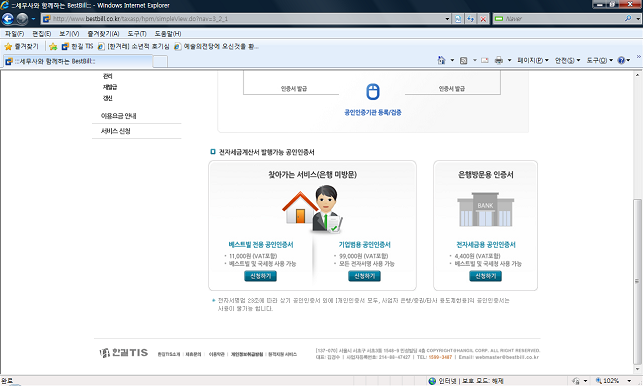Screen dimensions: 643x386
Task: Click the status bar security settings icon
Action: coord(576,381)
